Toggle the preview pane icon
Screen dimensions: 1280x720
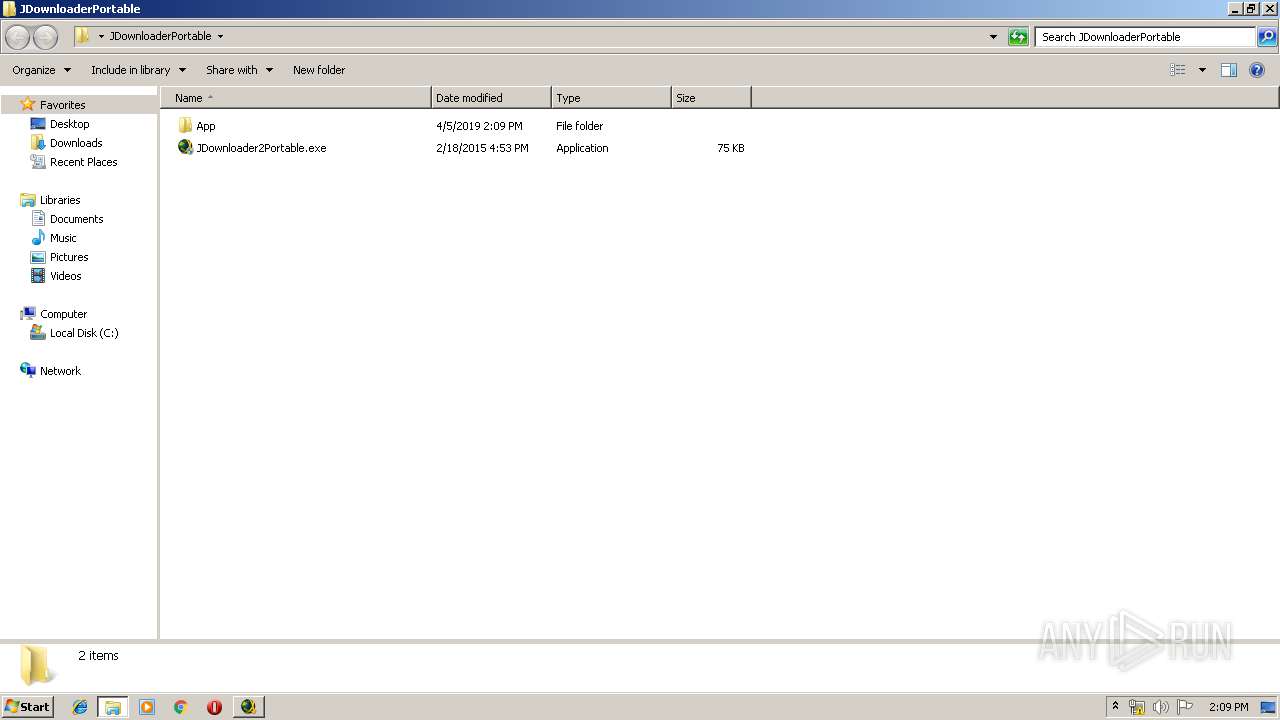(1229, 70)
